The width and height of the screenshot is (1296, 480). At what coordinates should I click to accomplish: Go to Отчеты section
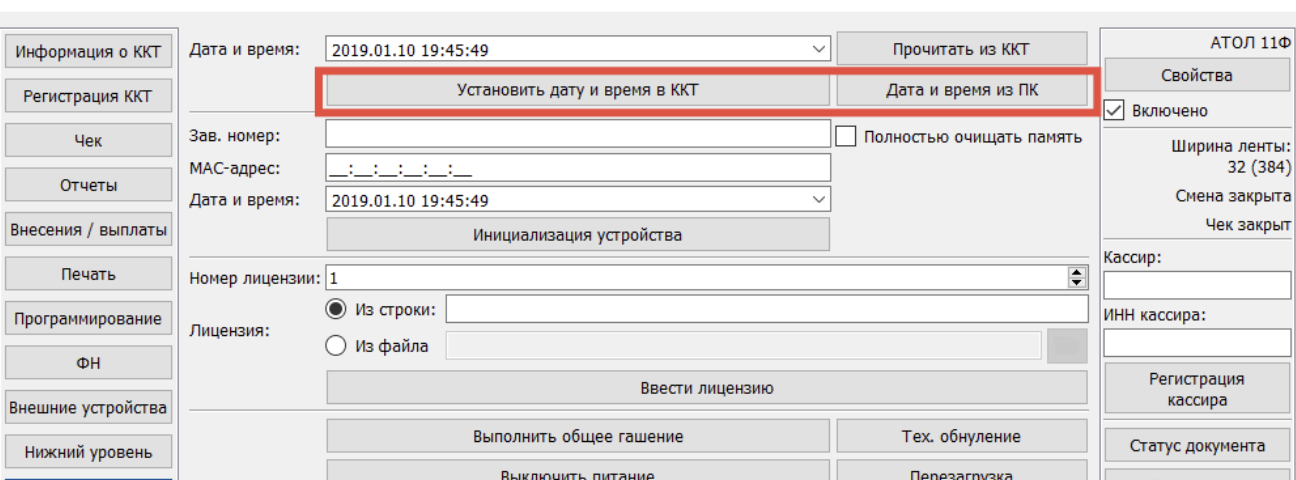coord(88,186)
